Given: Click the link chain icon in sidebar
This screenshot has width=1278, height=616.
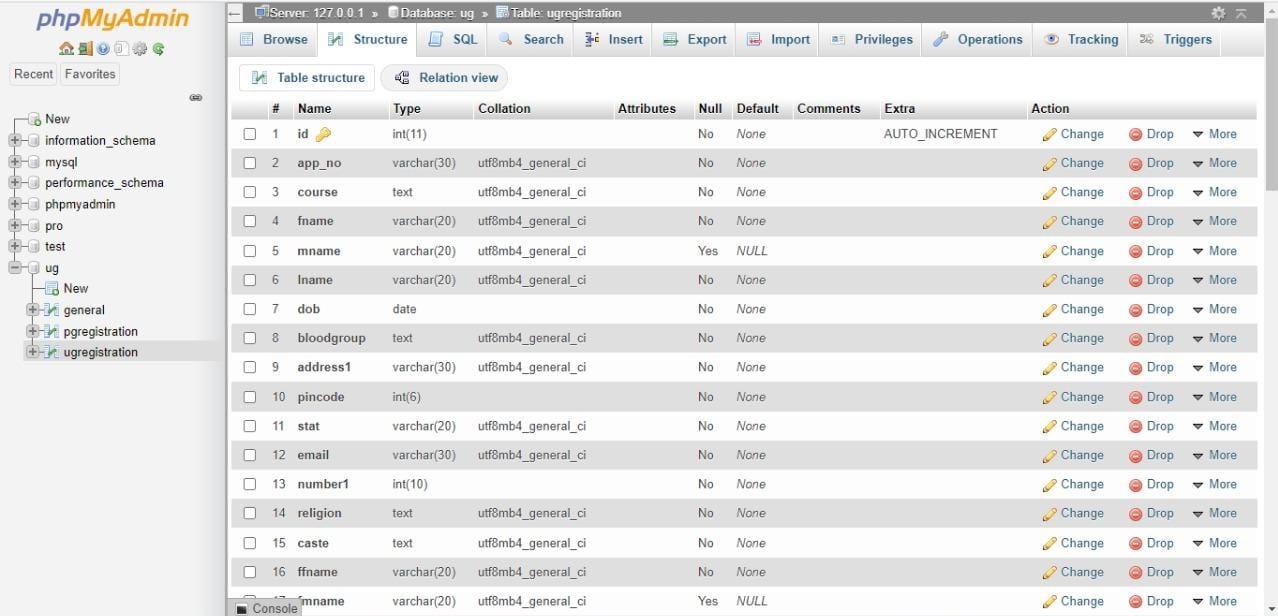Looking at the screenshot, I should click(x=196, y=98).
